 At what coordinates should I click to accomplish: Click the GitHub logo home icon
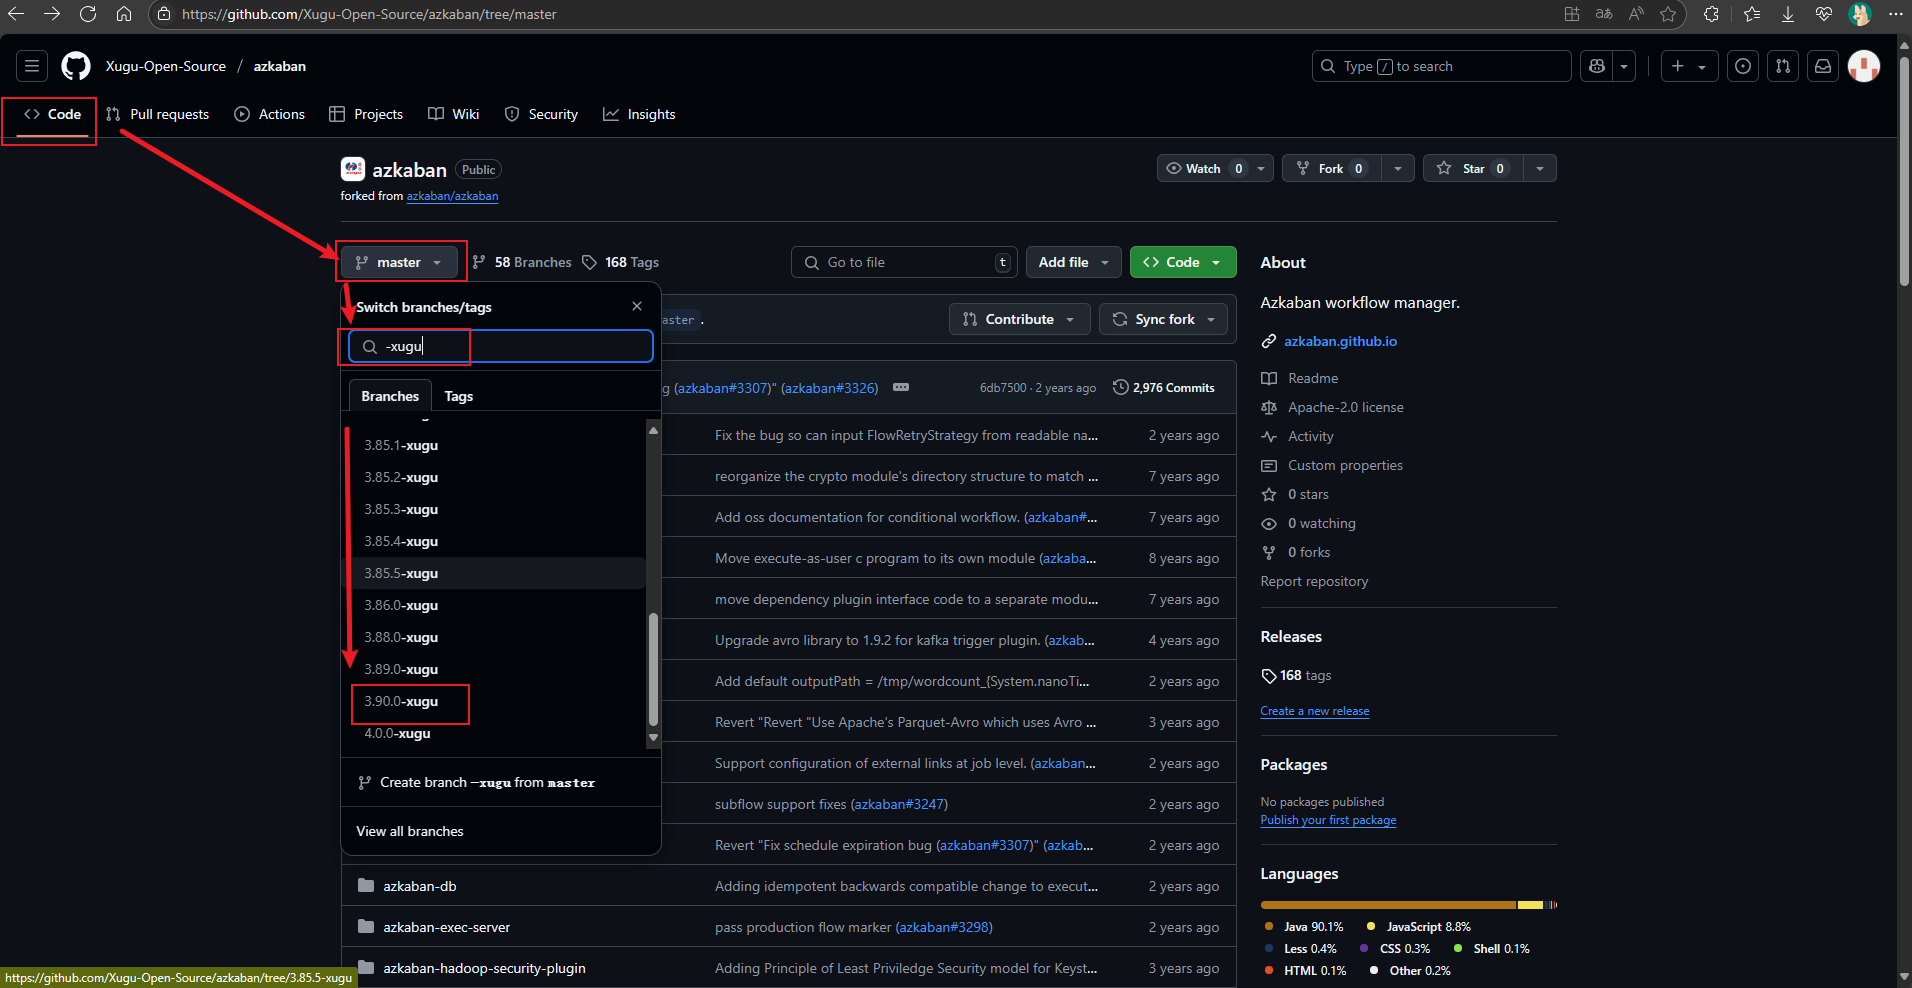point(76,66)
